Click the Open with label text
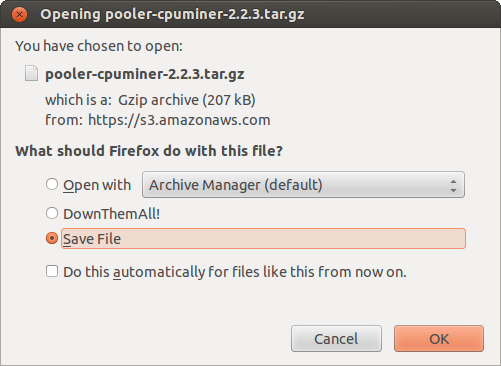The height and width of the screenshot is (366, 501). point(97,185)
